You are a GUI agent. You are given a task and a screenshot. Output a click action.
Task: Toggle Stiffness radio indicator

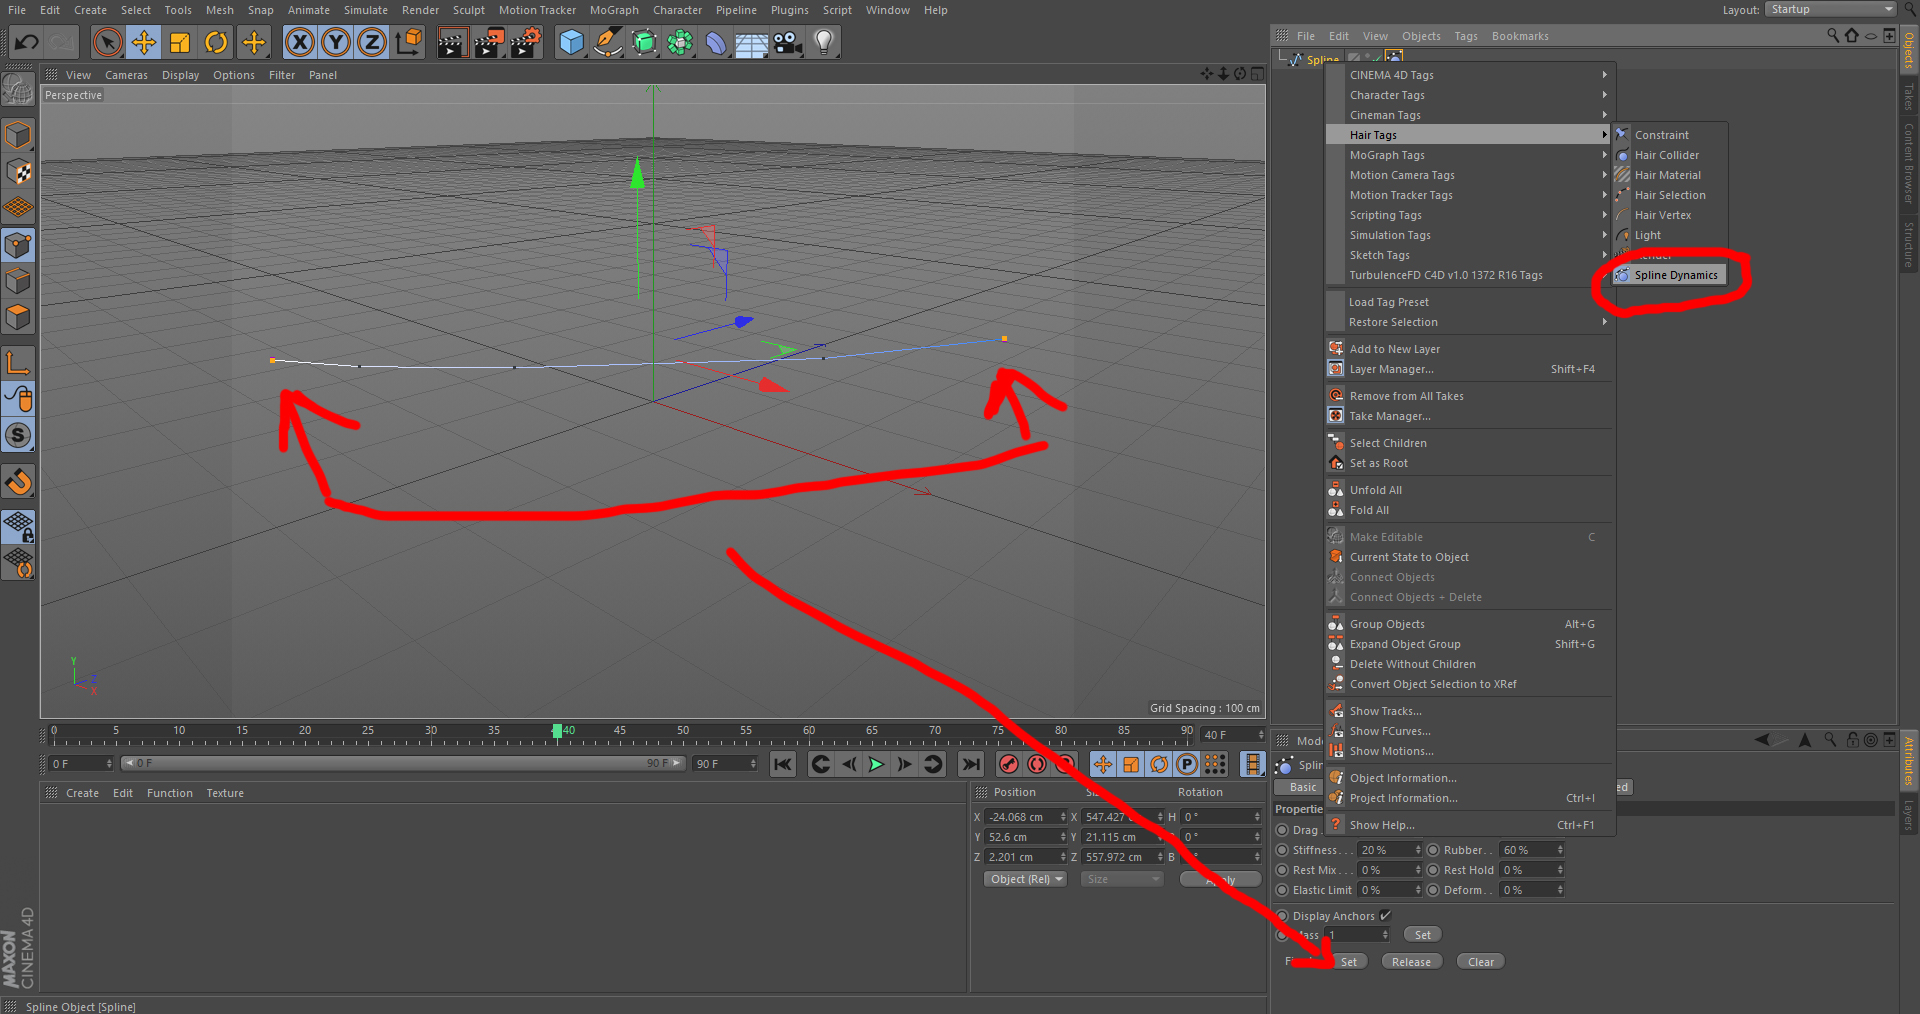pyautogui.click(x=1282, y=850)
